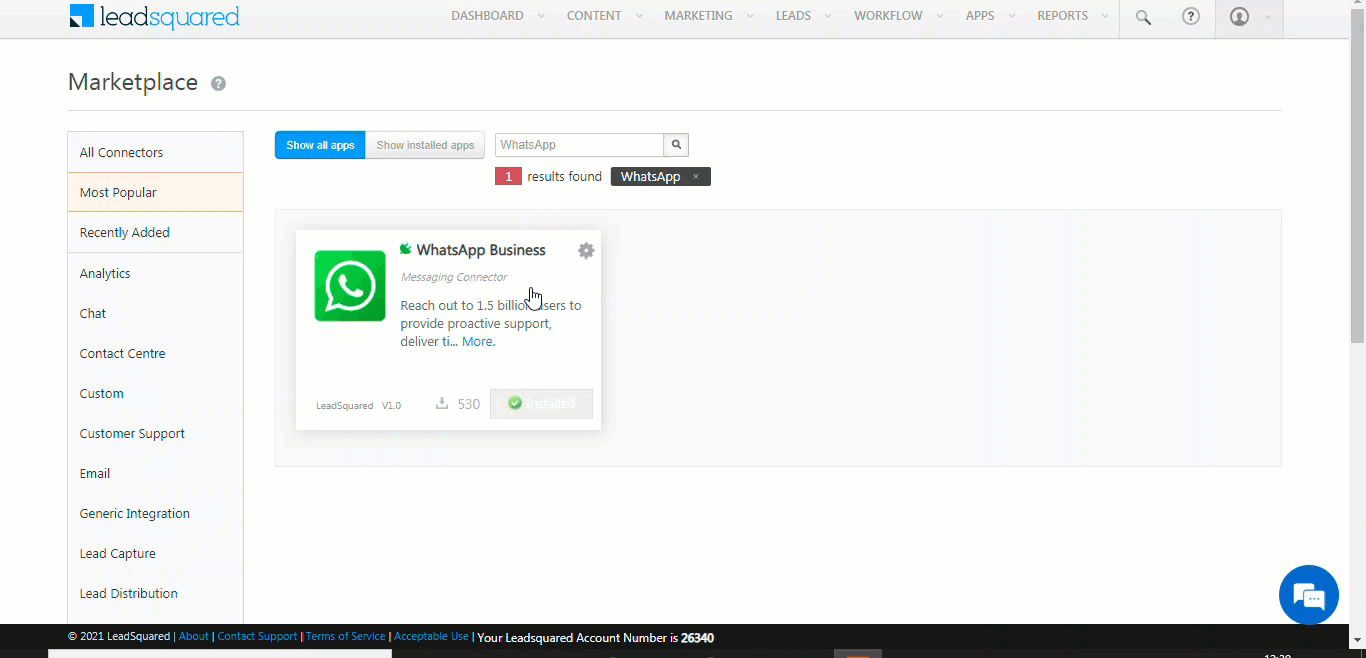The width and height of the screenshot is (1366, 658).
Task: Click the LeadSquared logo
Action: pos(155,17)
